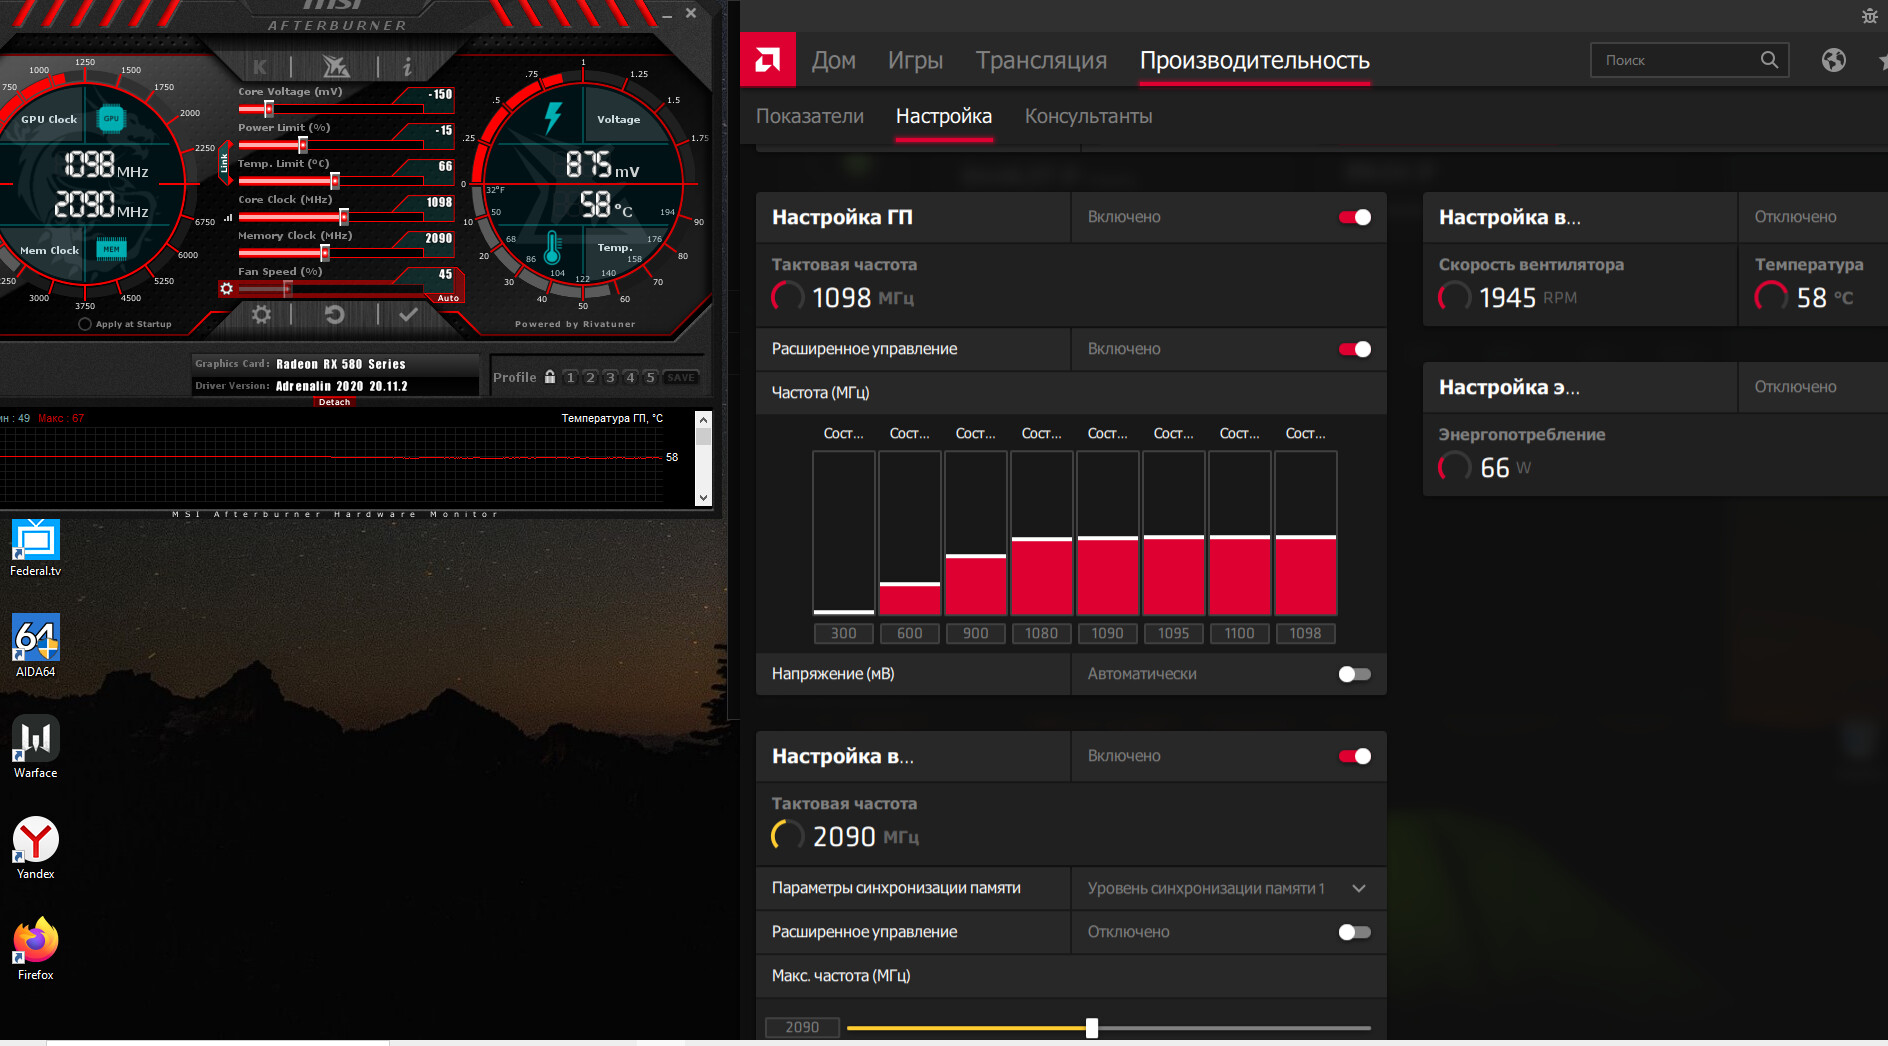The height and width of the screenshot is (1046, 1888).
Task: Click Core Voltage value -150 field
Action: 438,95
